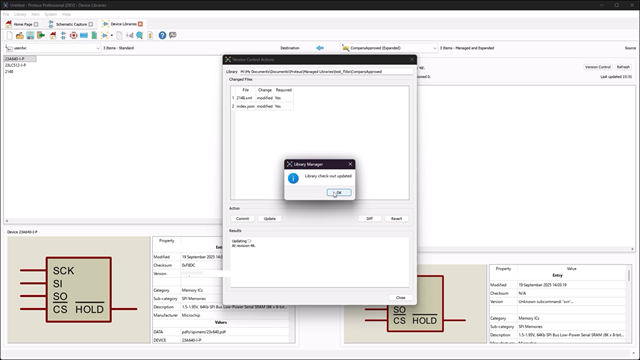Click the left arrow of the destination list scrollbar
640x360 pixels.
(7, 221)
